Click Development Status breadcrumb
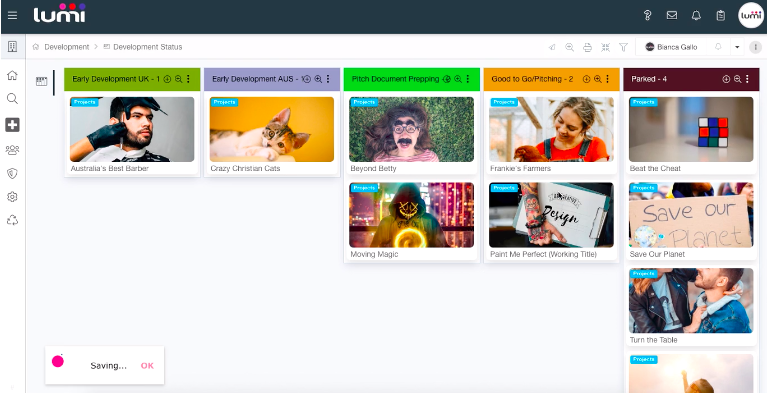The height and width of the screenshot is (404, 768). tap(147, 47)
